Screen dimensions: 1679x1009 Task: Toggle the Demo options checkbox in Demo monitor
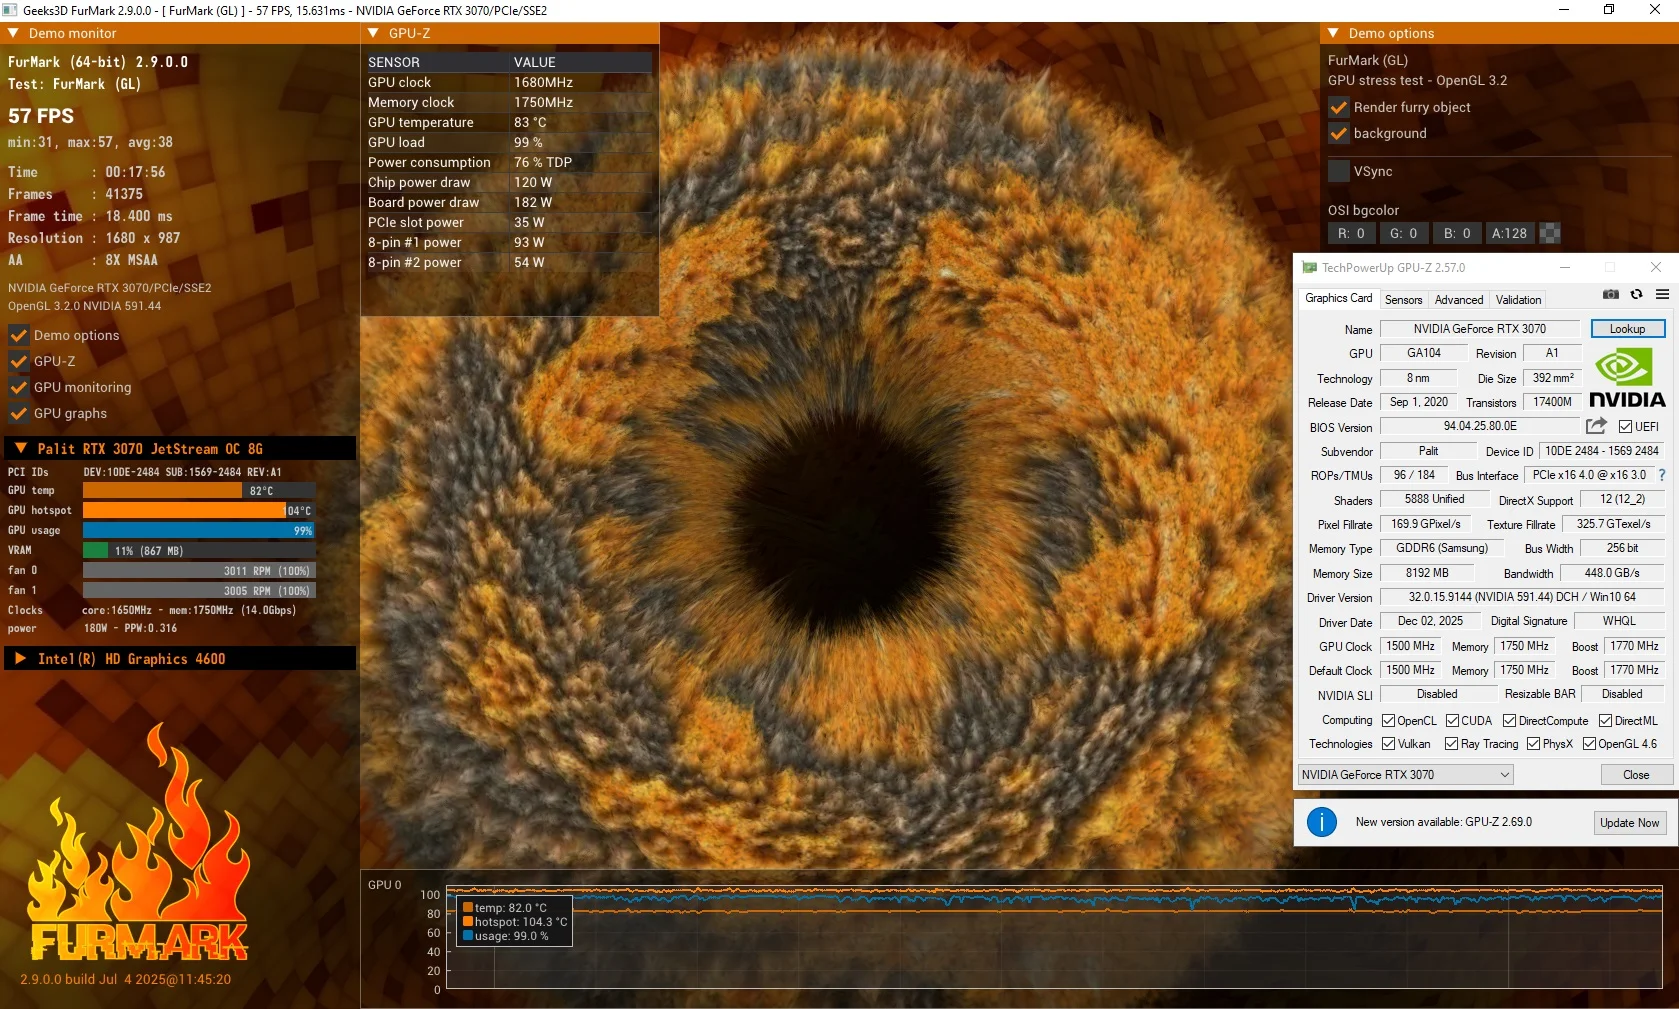click(x=18, y=335)
